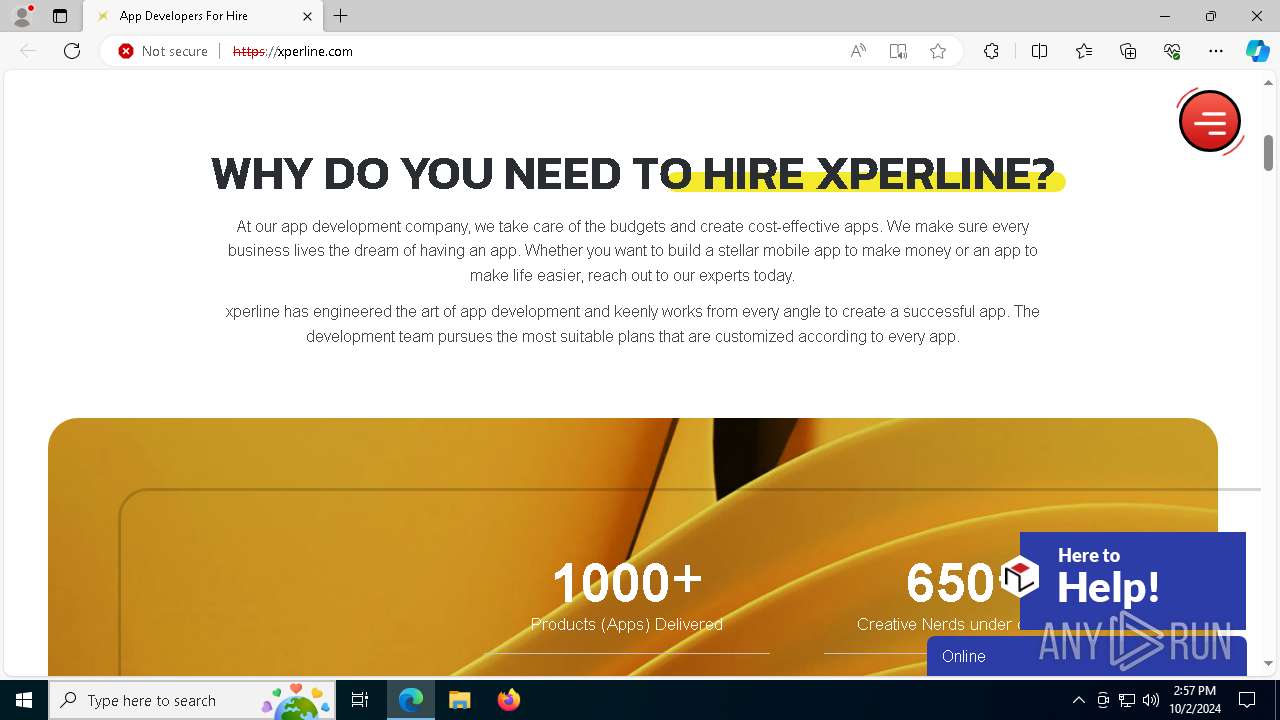Open Browser essentials heart icon
The height and width of the screenshot is (720, 1280).
tap(1172, 51)
